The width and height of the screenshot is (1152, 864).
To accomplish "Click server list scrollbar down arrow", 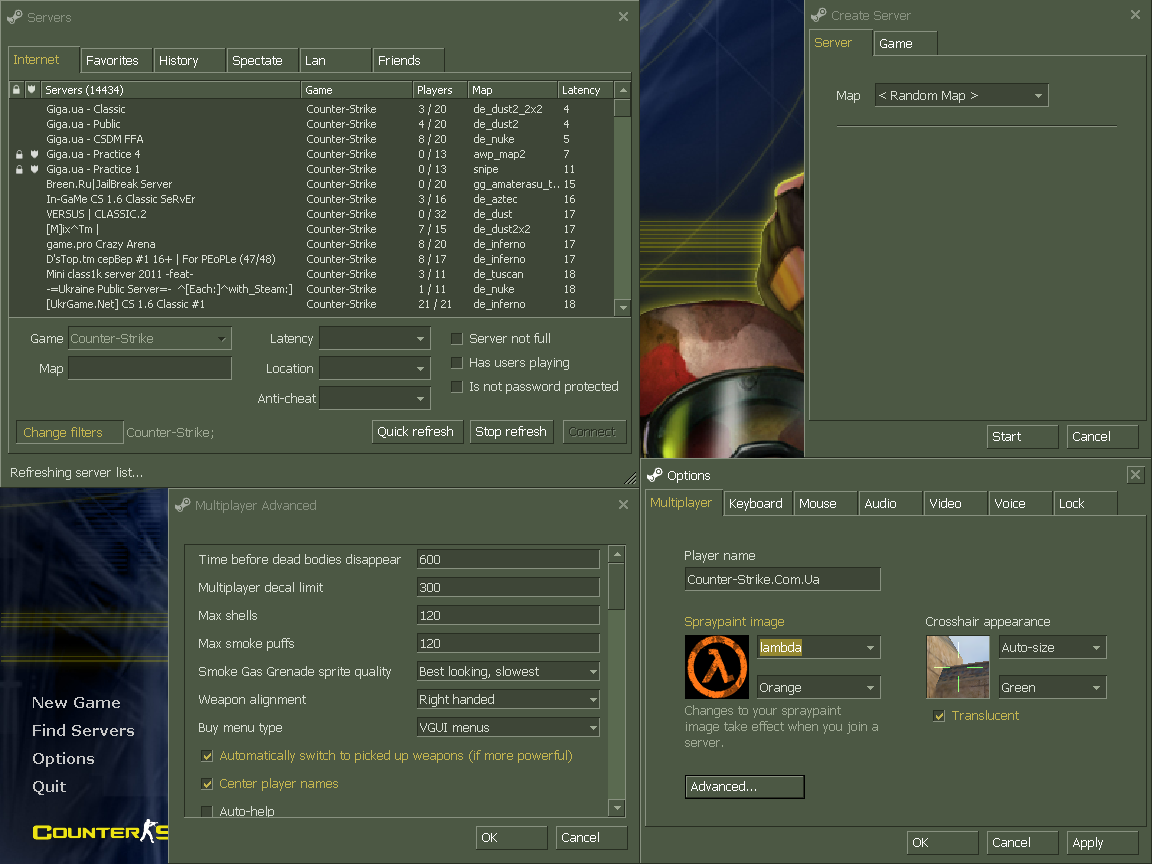I will 623,308.
